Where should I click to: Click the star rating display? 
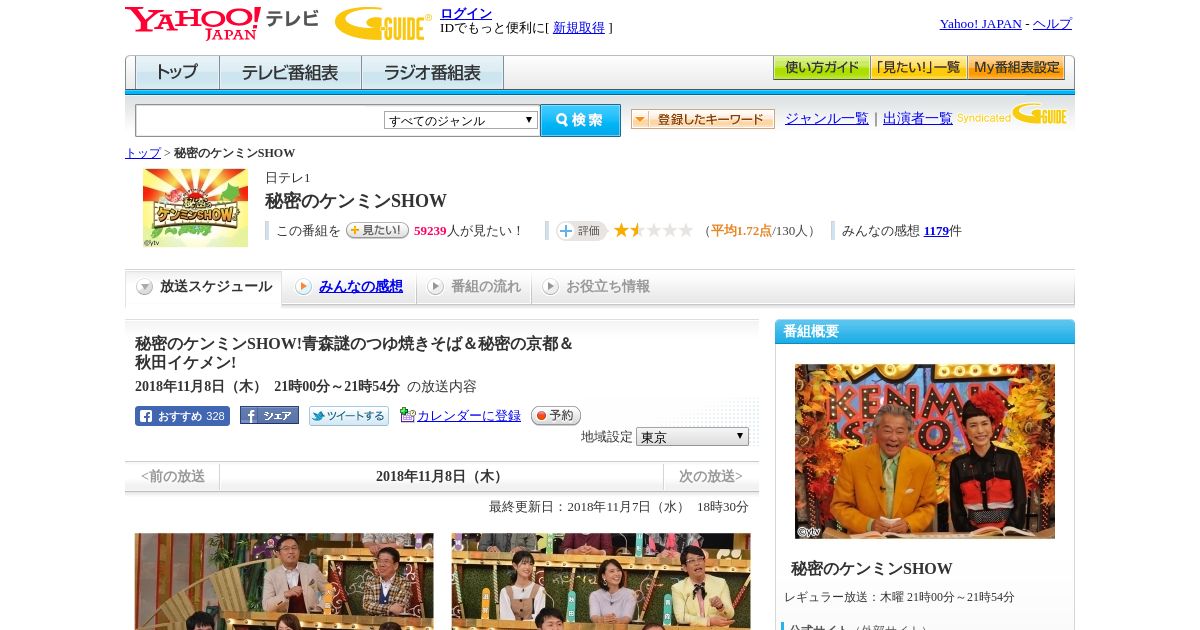pyautogui.click(x=653, y=231)
